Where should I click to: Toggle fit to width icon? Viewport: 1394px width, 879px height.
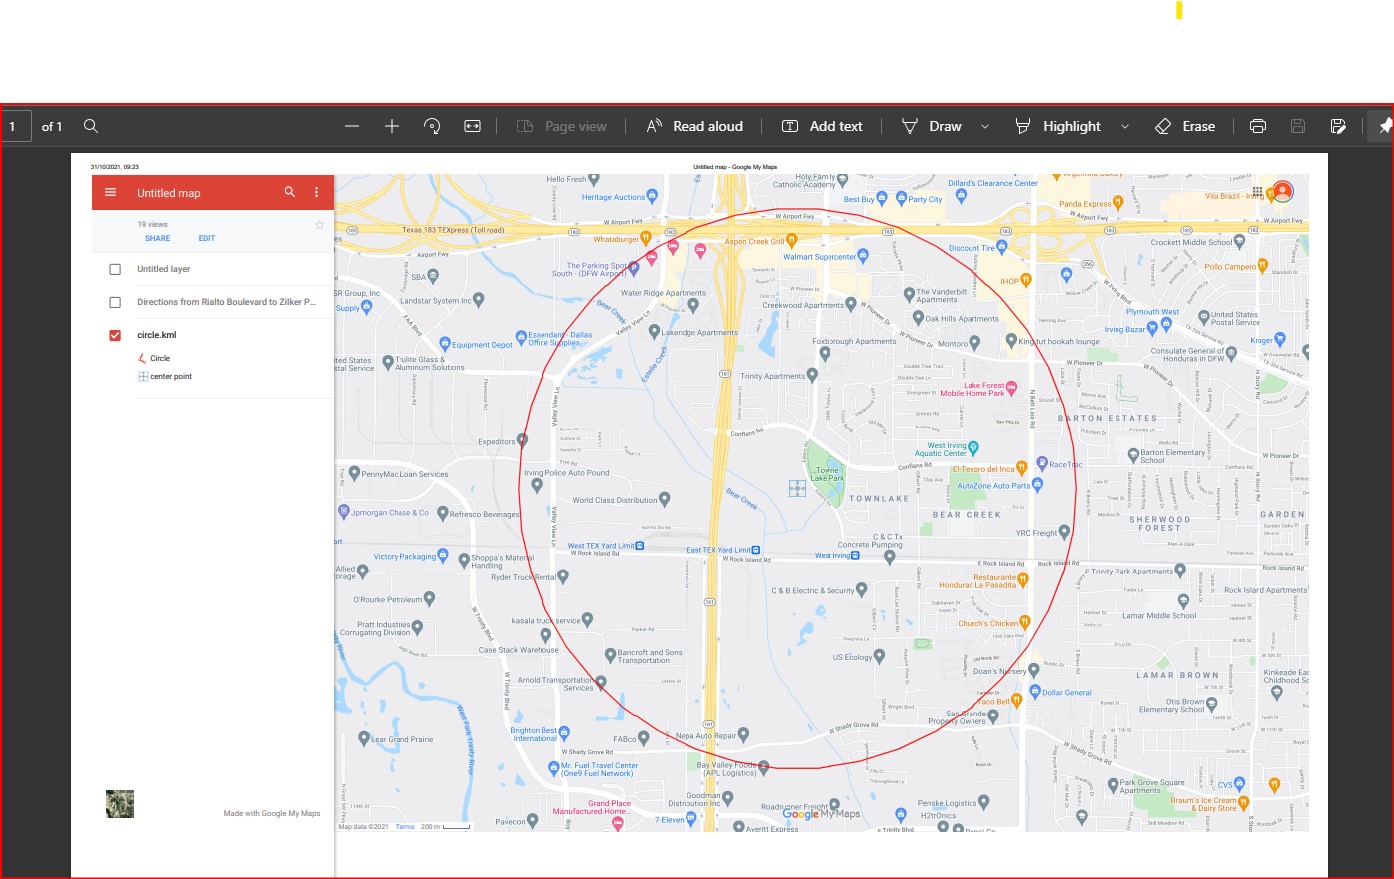click(473, 126)
